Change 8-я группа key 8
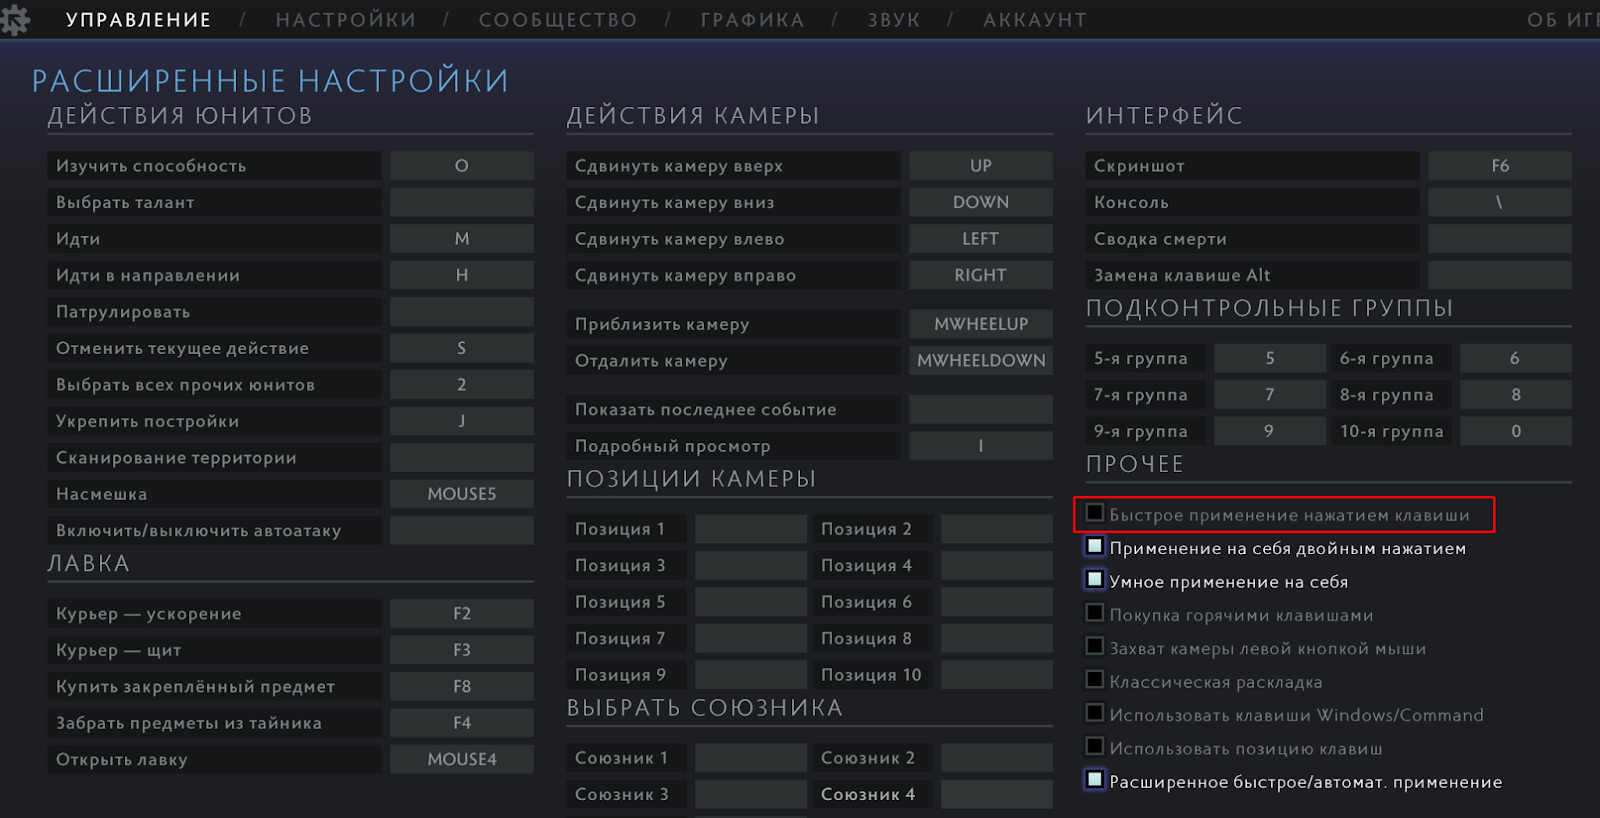 tap(1516, 395)
